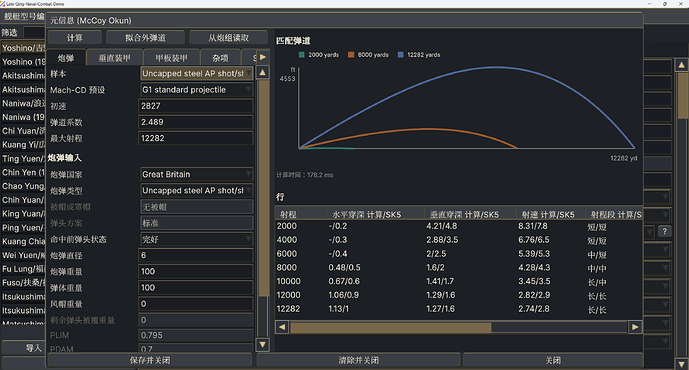This screenshot has height=370, width=689.
Task: Click the 水平穿深 计算/SK5 column header
Action: (375, 214)
